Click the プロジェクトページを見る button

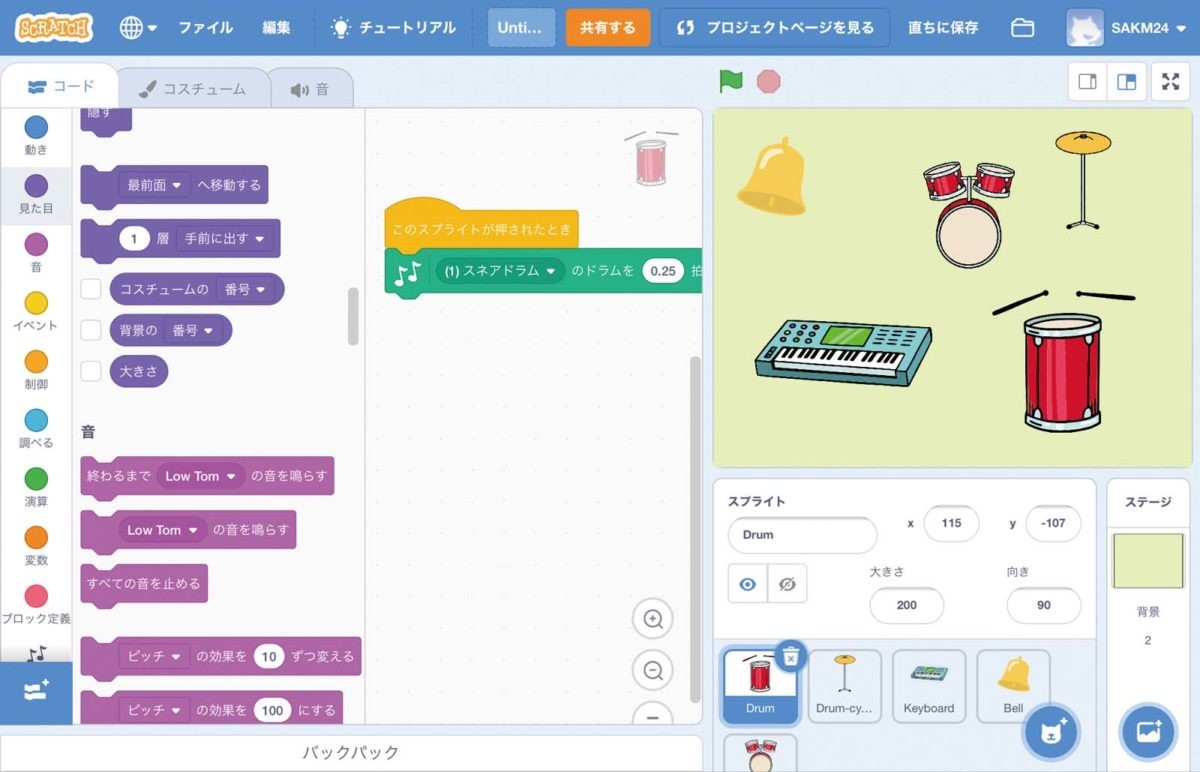click(774, 28)
